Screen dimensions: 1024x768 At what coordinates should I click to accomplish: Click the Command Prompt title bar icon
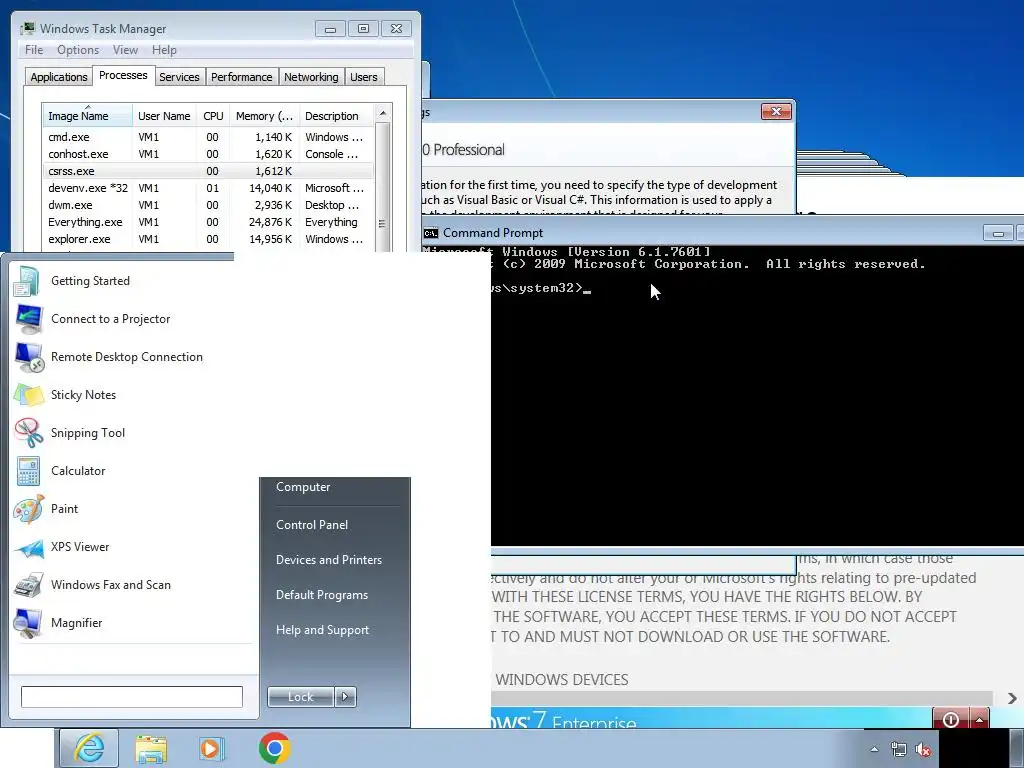click(430, 233)
